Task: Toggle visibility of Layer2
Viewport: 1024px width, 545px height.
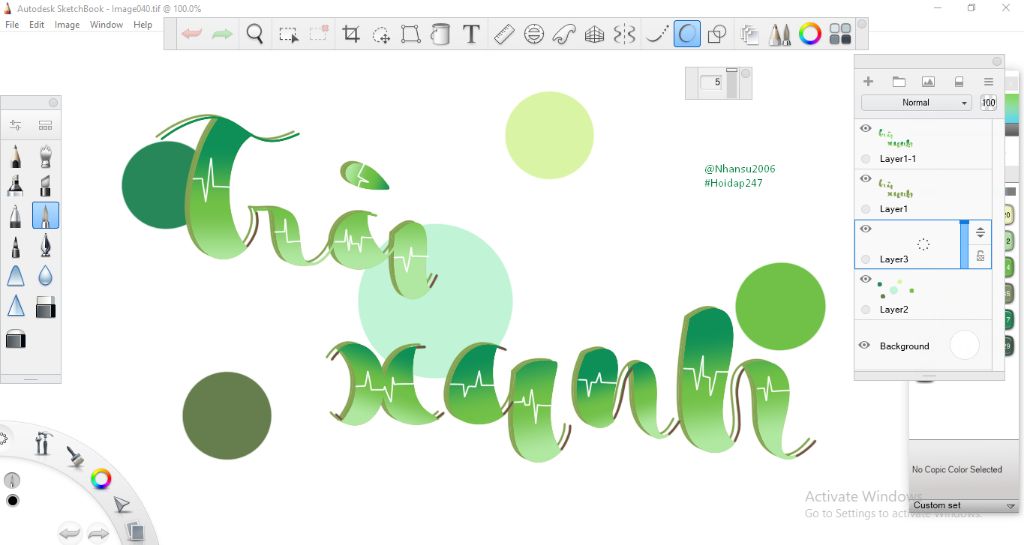Action: click(x=865, y=279)
